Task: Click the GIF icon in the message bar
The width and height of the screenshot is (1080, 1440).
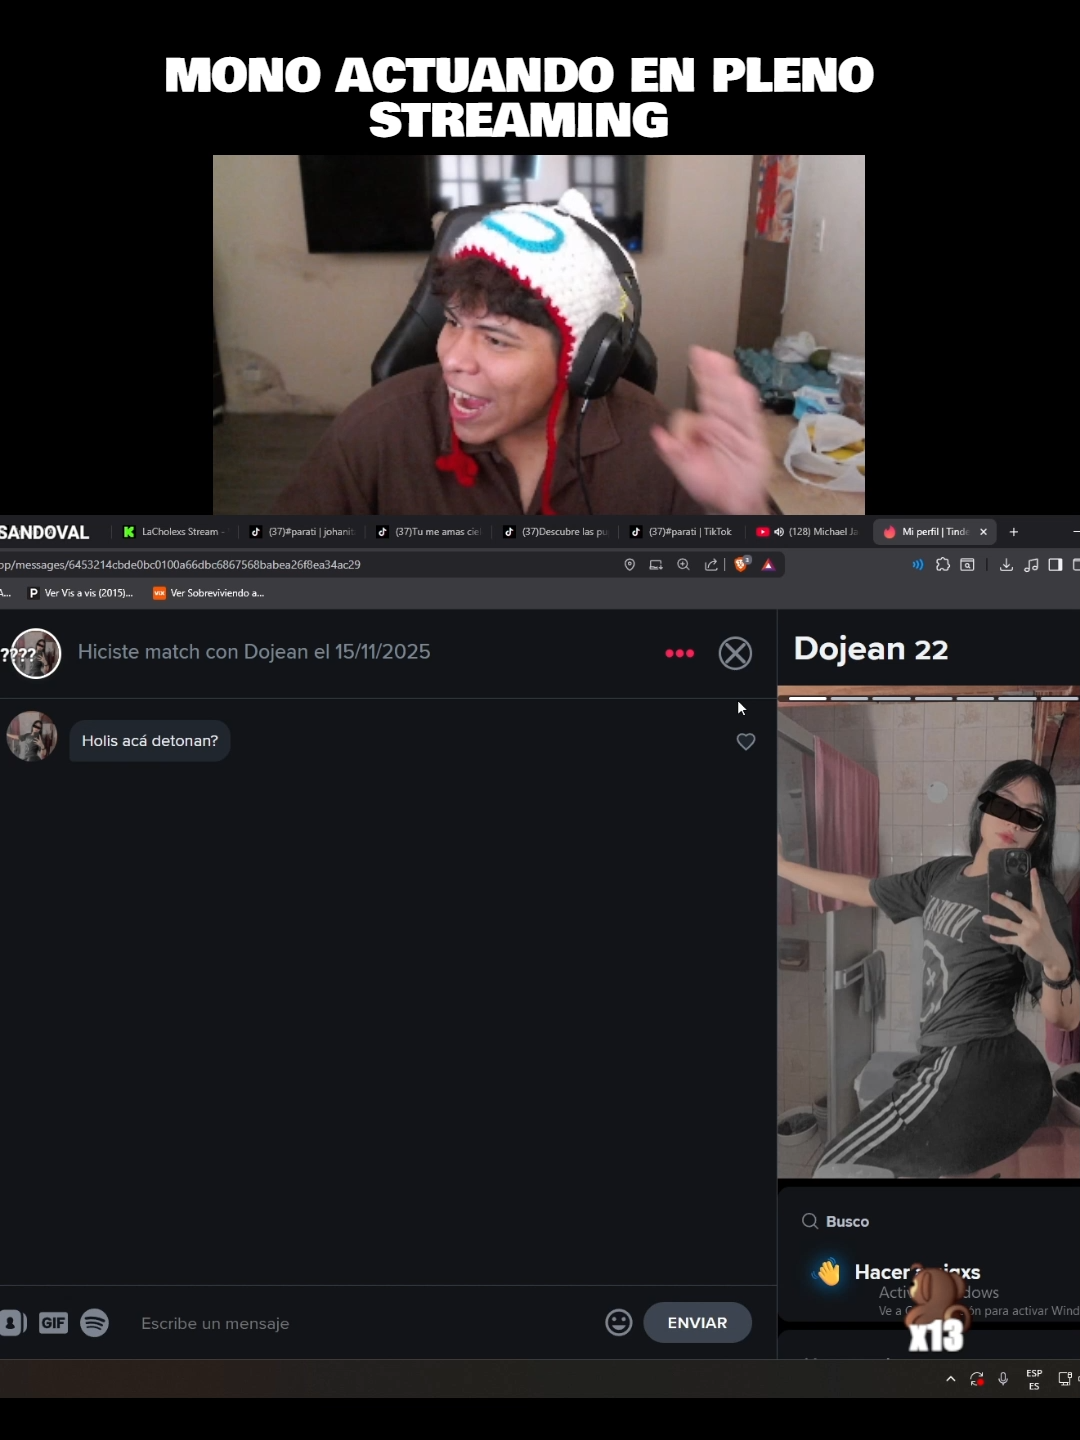Action: tap(53, 1322)
